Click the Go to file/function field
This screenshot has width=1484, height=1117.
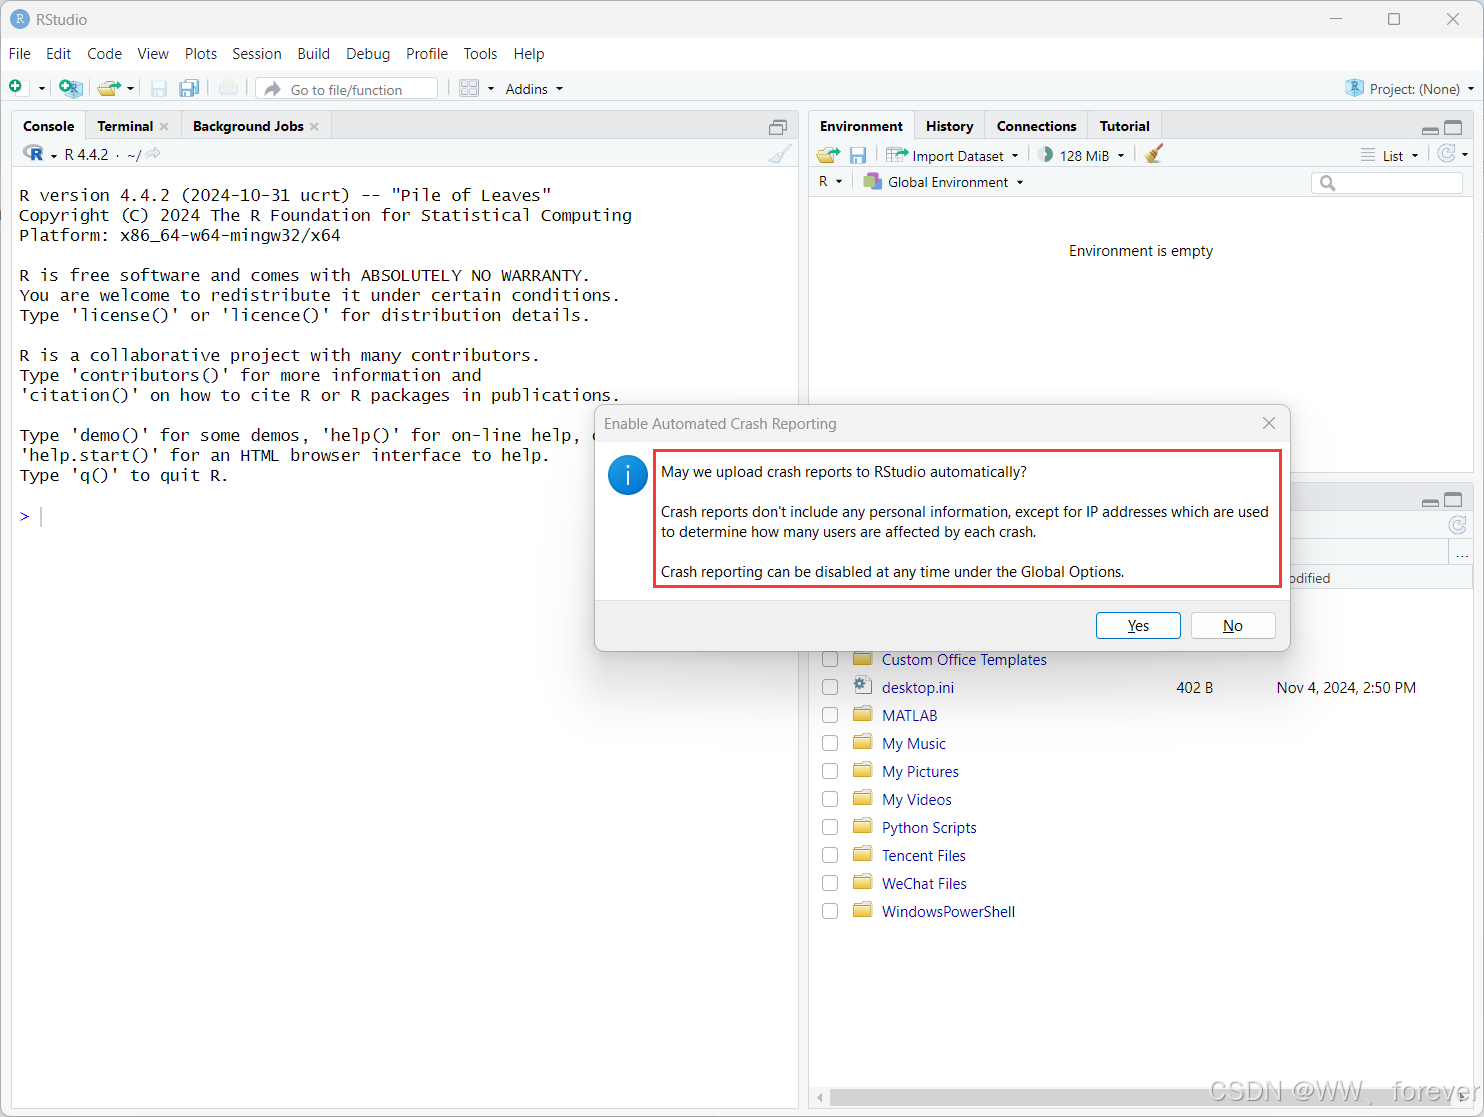[x=347, y=89]
